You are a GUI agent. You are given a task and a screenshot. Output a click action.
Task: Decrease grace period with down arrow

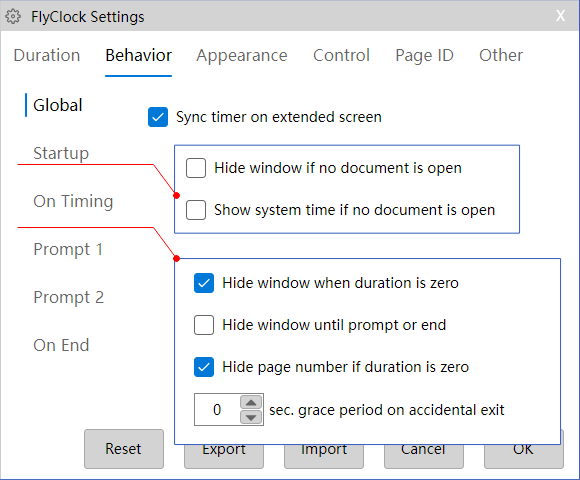pyautogui.click(x=251, y=418)
